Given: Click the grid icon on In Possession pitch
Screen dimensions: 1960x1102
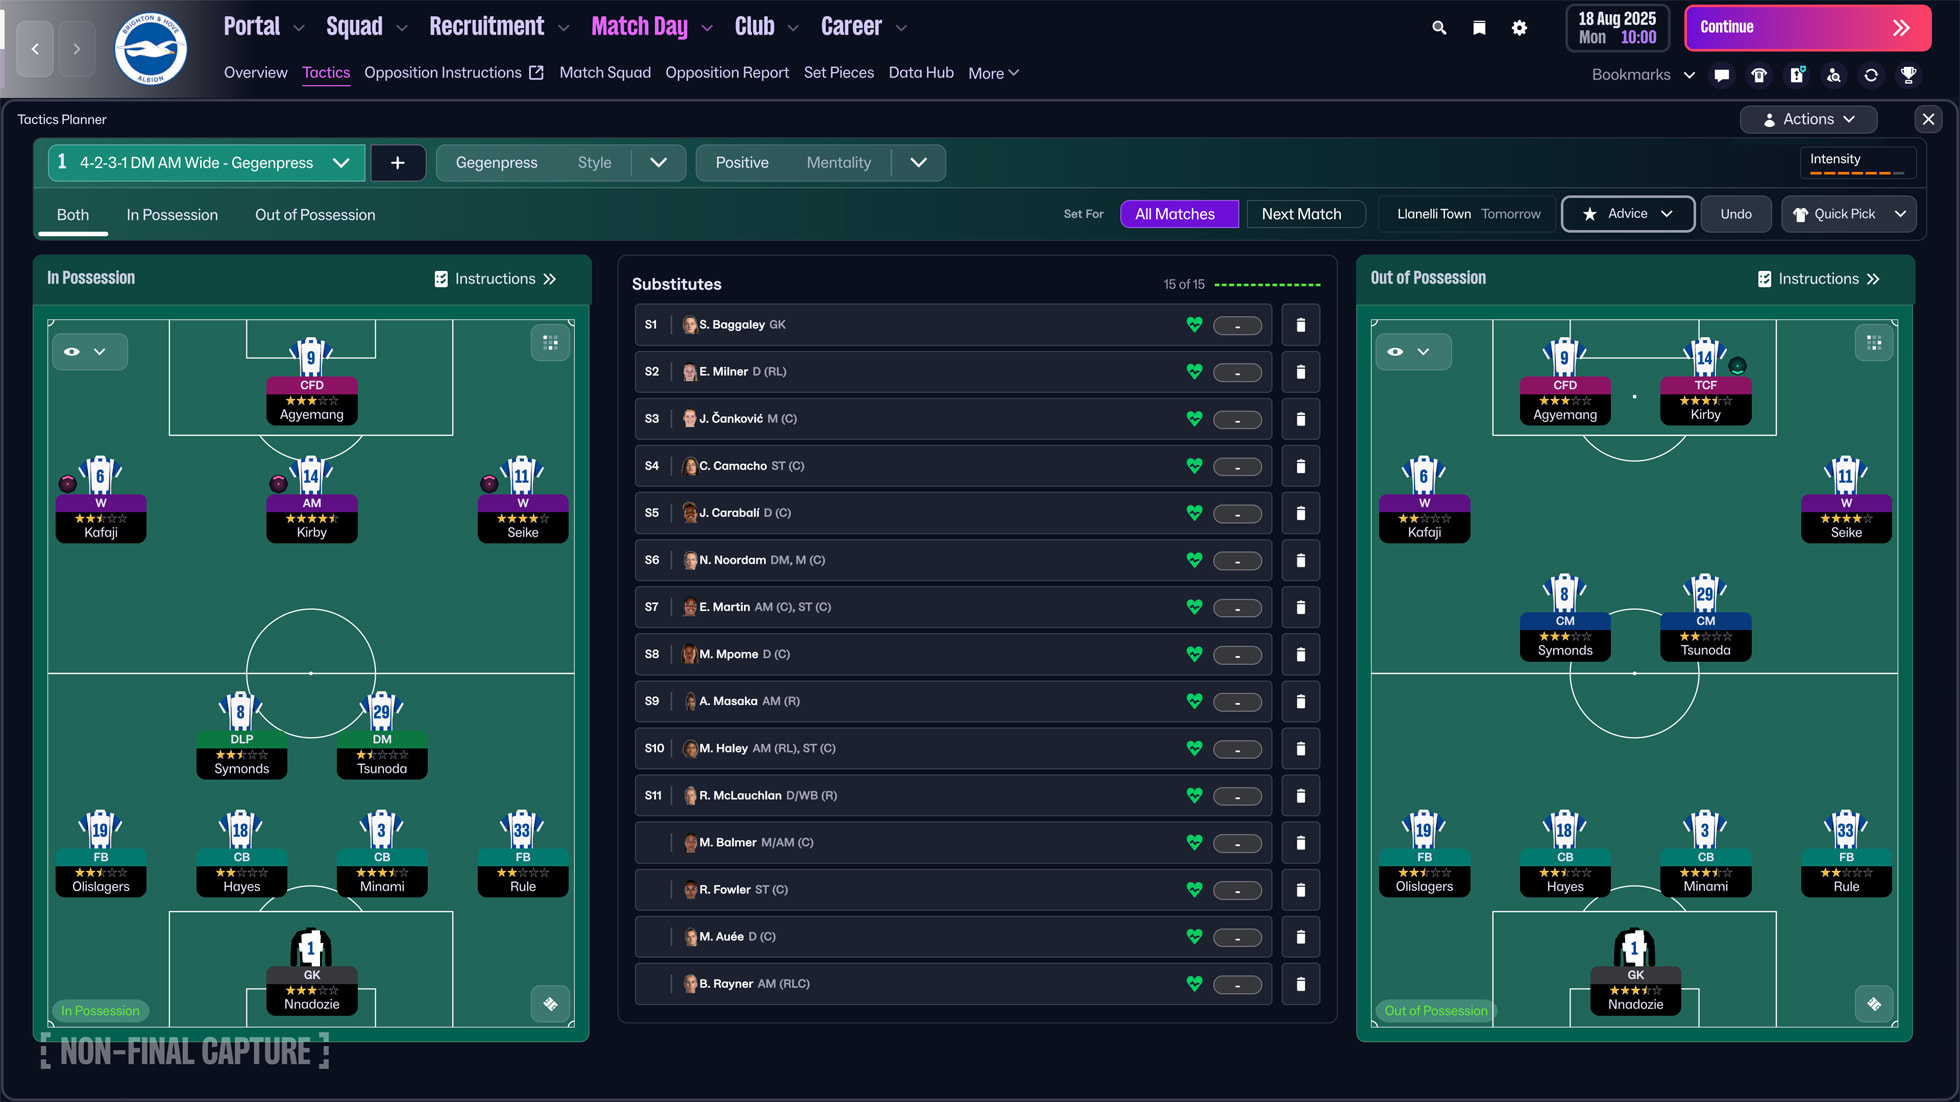Looking at the screenshot, I should click(550, 343).
